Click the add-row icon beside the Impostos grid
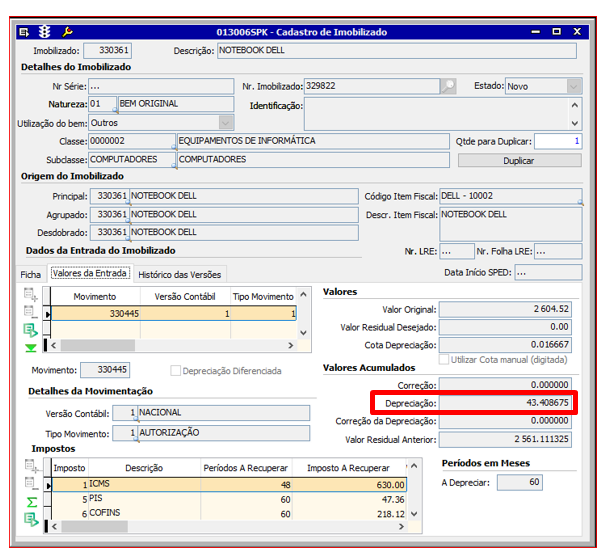Viewport: 608px width, 552px height. click(x=30, y=467)
